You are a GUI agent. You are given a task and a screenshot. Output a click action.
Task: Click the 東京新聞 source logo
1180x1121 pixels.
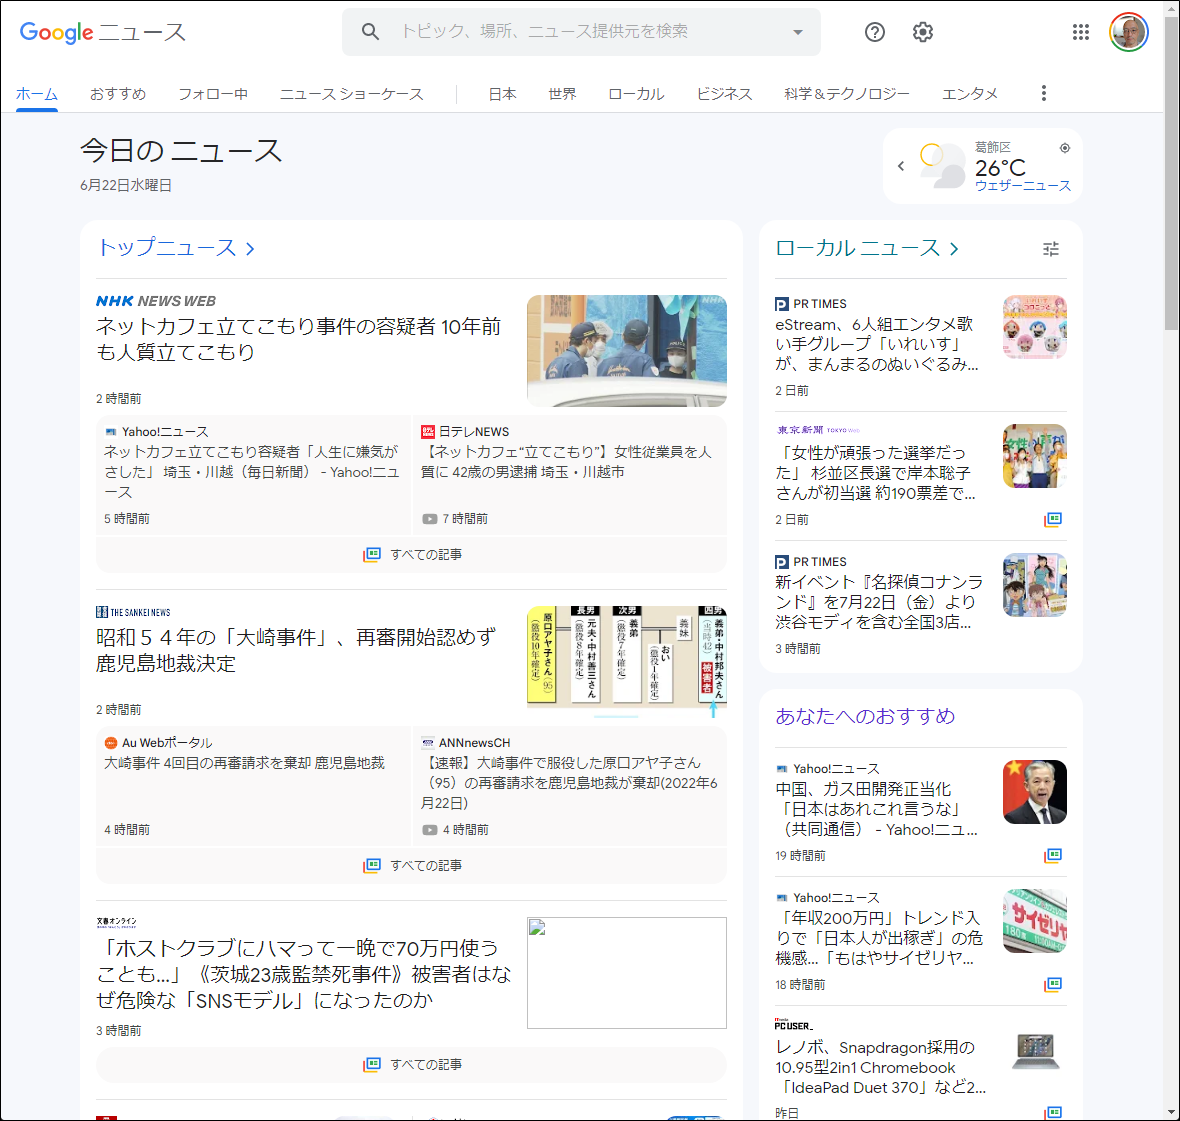[x=817, y=430]
